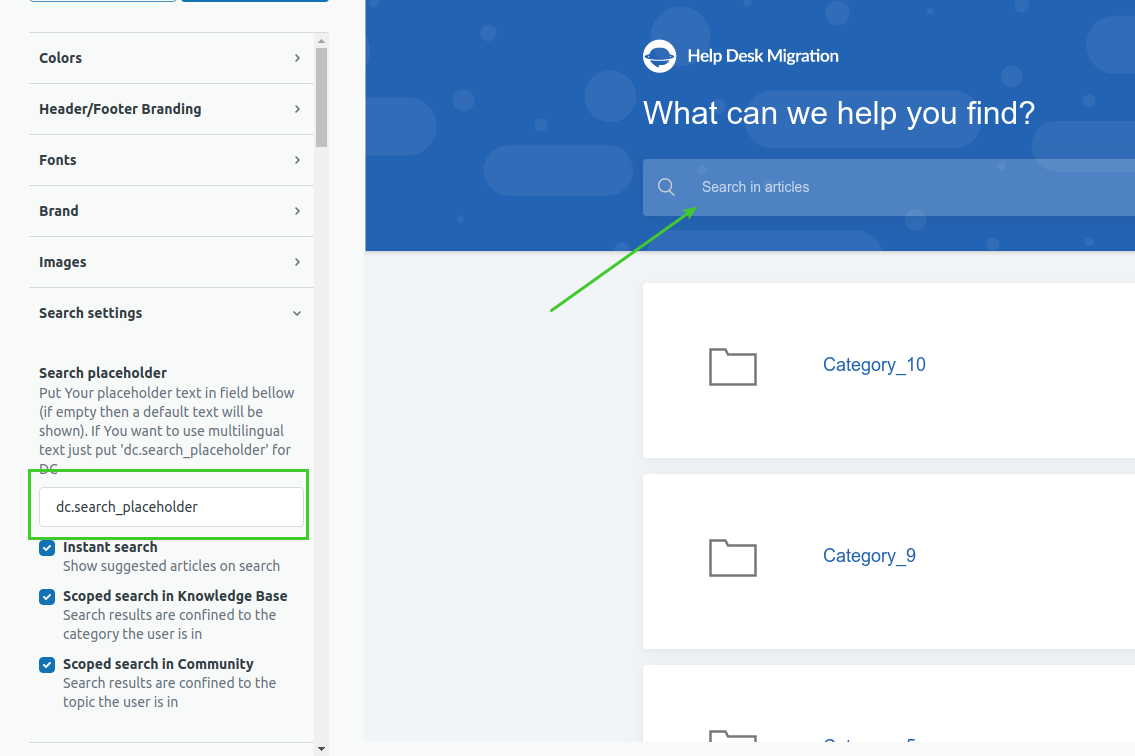Expand the Colors section chevron
This screenshot has width=1135, height=756.
pyautogui.click(x=297, y=58)
